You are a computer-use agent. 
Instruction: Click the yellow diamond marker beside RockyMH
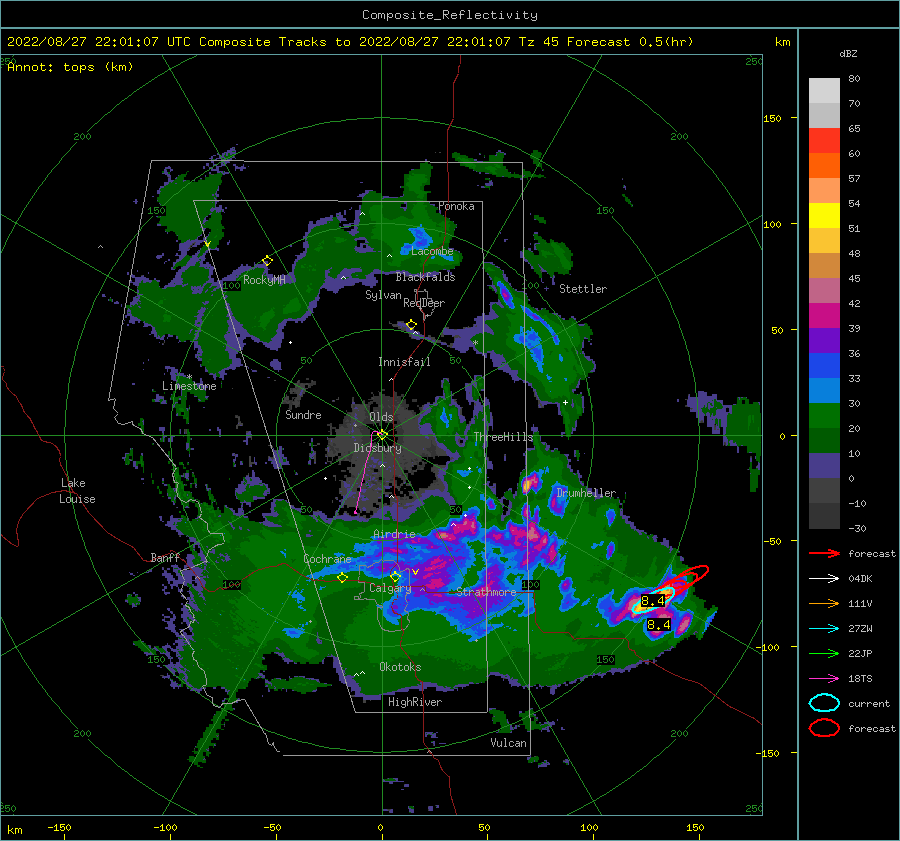coord(267,261)
